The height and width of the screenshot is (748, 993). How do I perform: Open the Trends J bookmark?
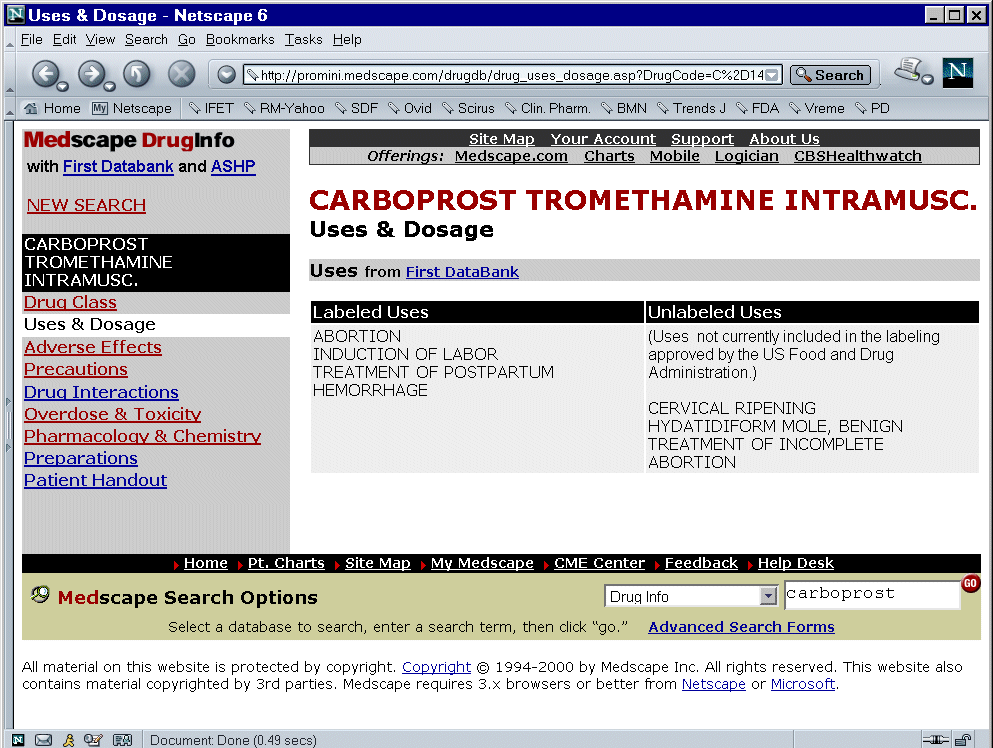click(692, 108)
